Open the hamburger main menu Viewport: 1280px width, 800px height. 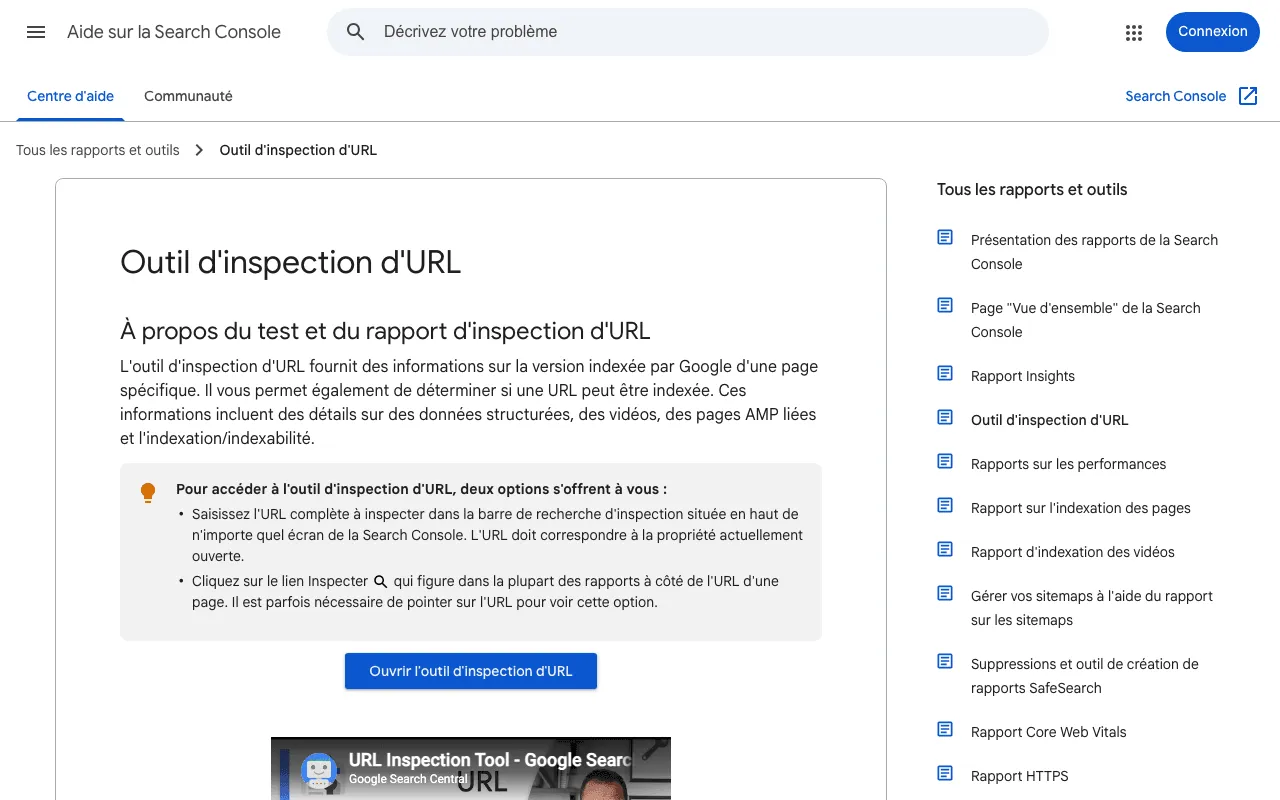pos(36,32)
